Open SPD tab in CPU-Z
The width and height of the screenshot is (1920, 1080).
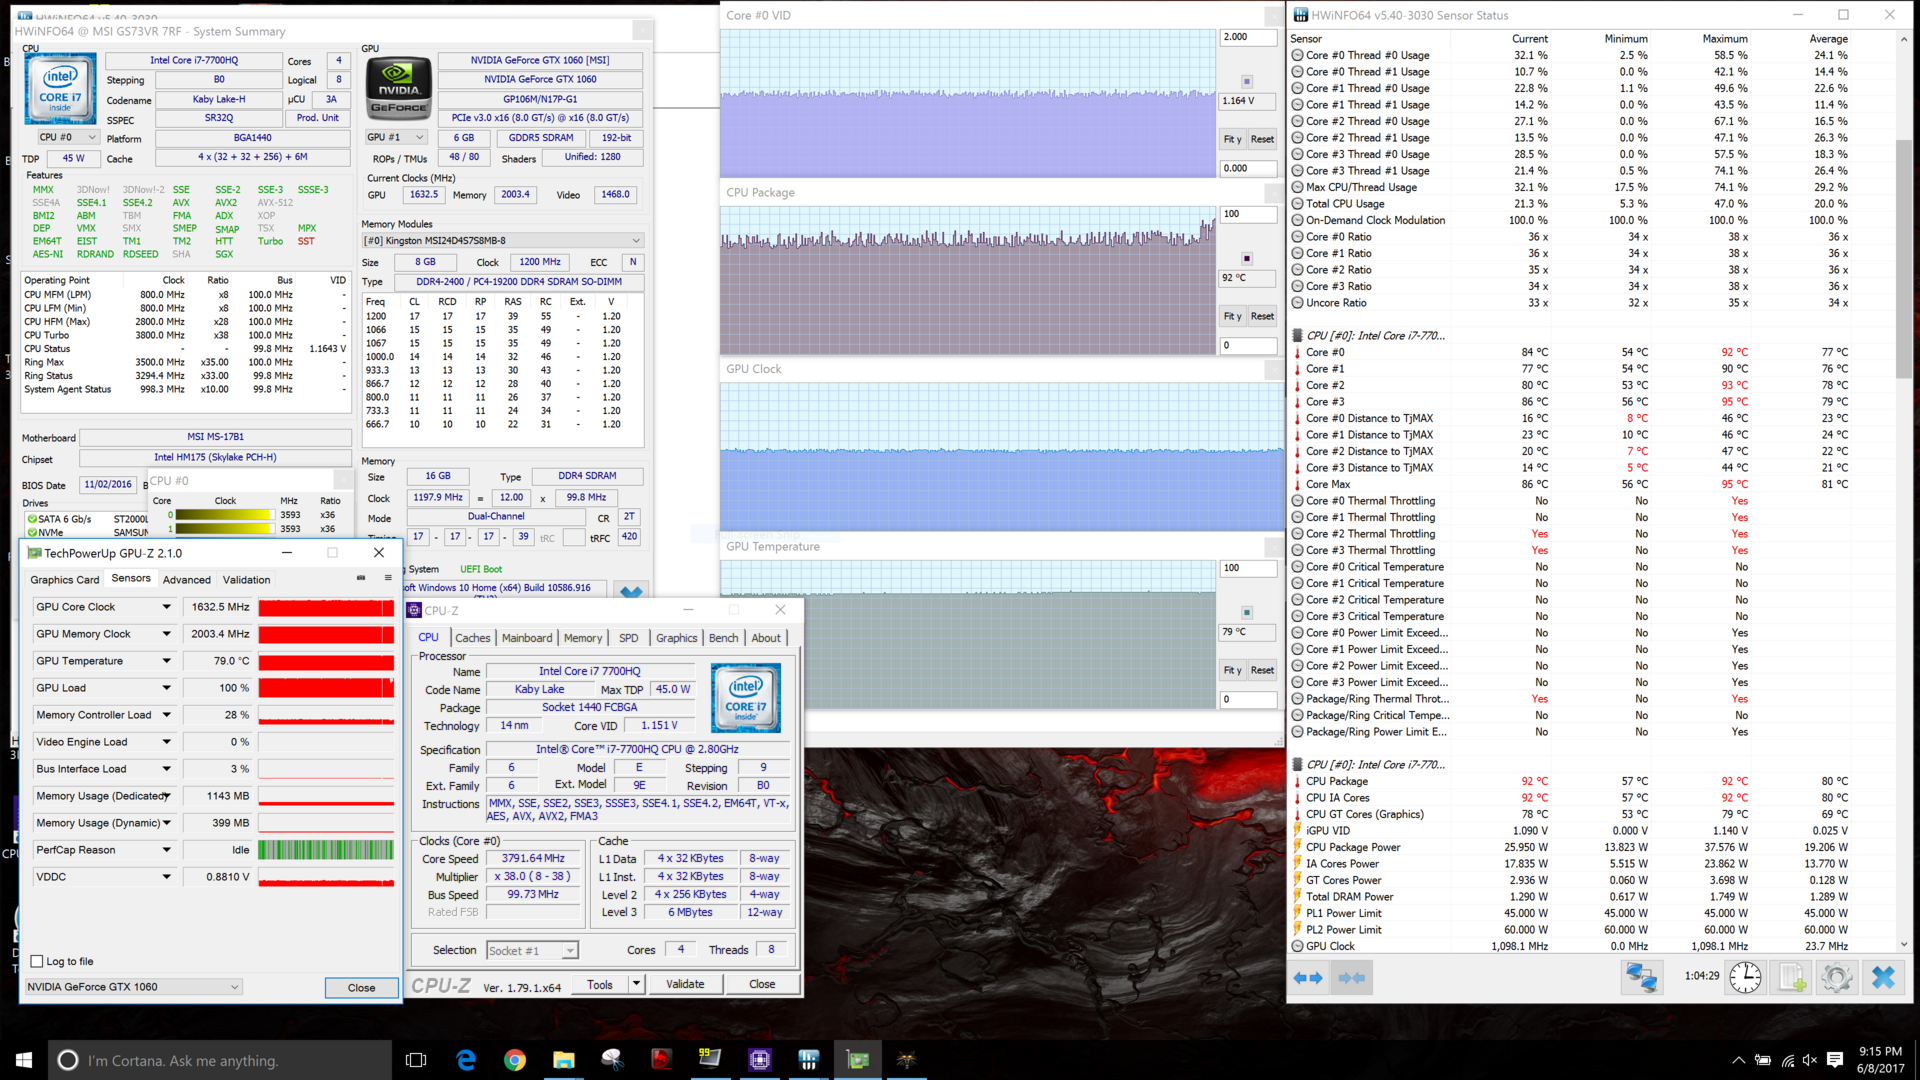coord(628,638)
